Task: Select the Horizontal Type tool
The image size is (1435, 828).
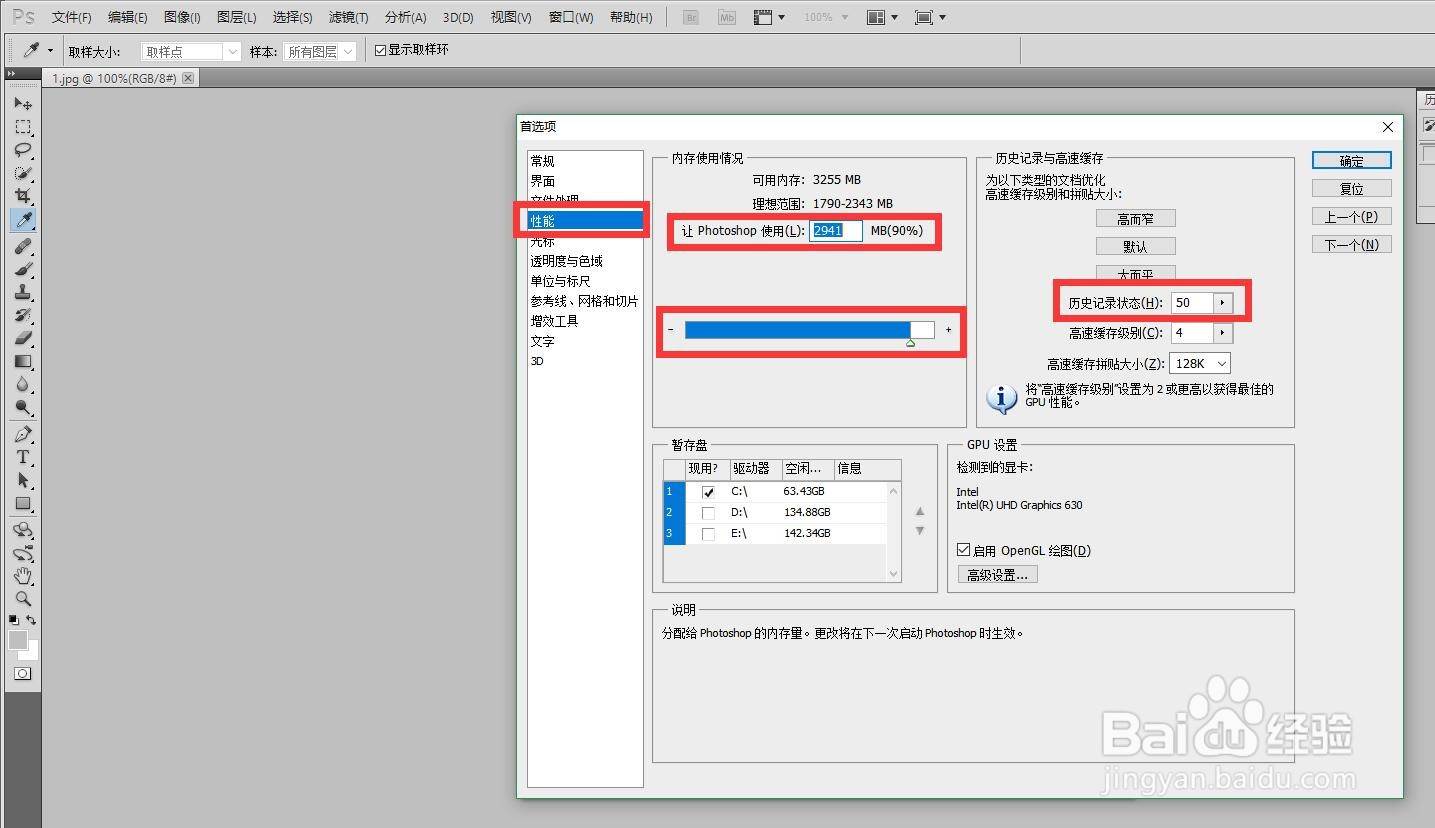Action: pyautogui.click(x=22, y=458)
